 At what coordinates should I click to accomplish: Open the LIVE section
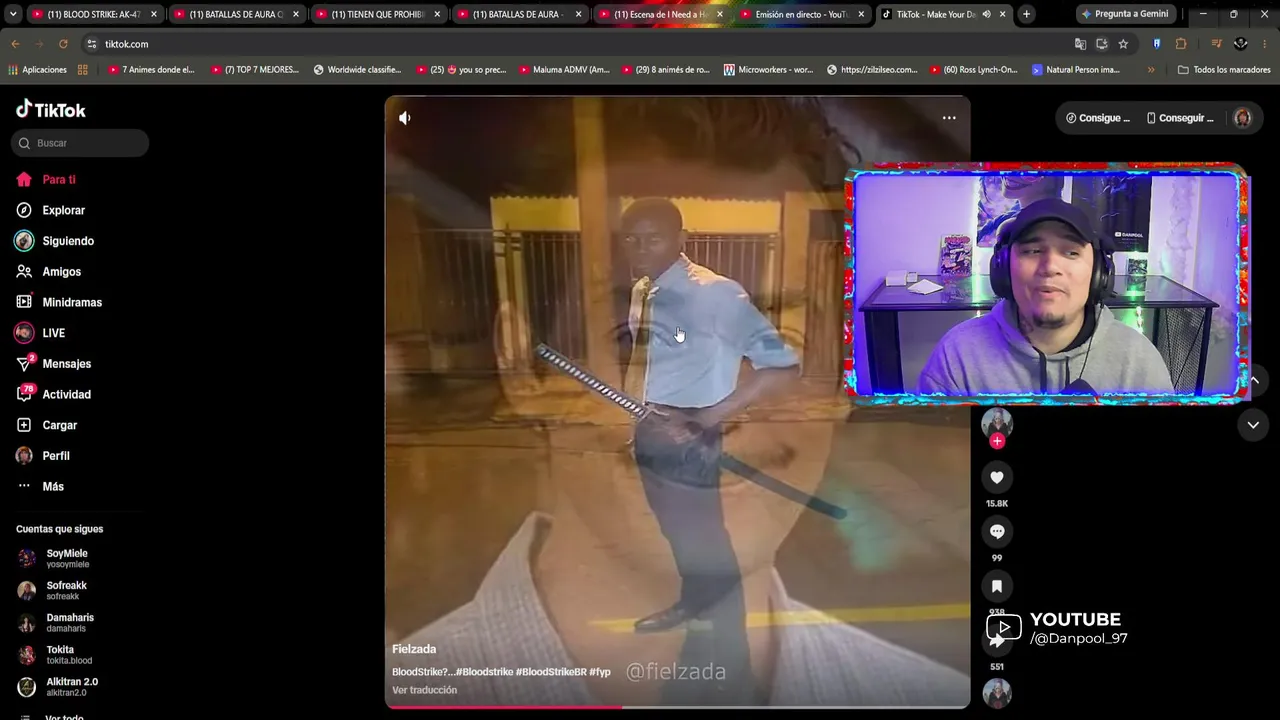(40, 333)
